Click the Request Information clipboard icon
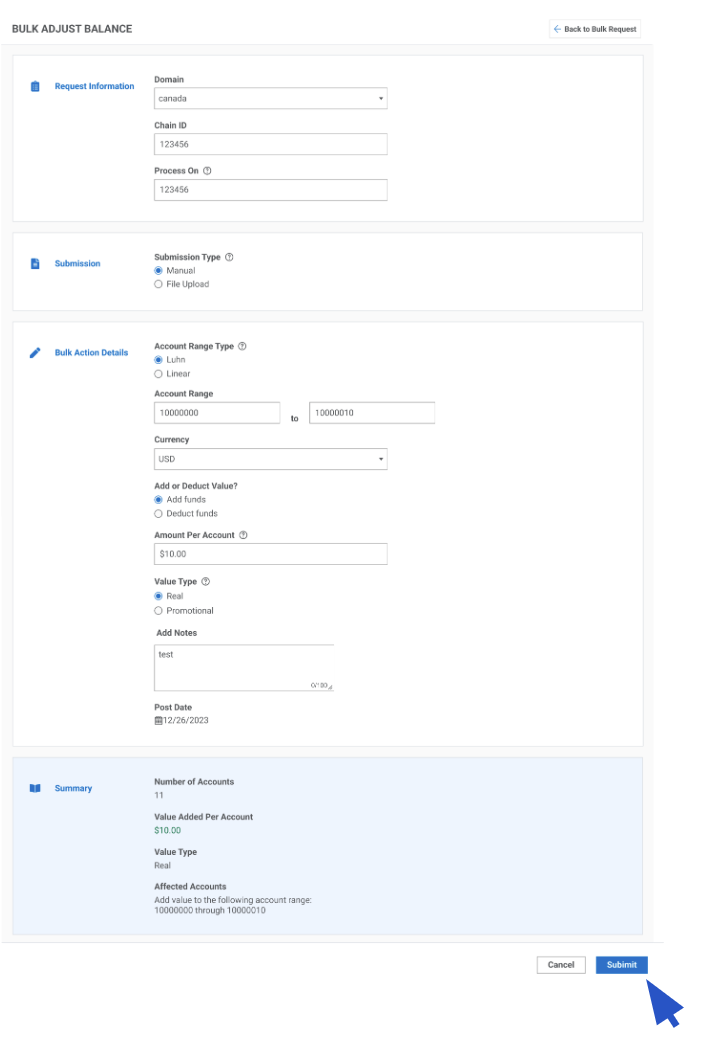The width and height of the screenshot is (714, 1046). (x=35, y=87)
